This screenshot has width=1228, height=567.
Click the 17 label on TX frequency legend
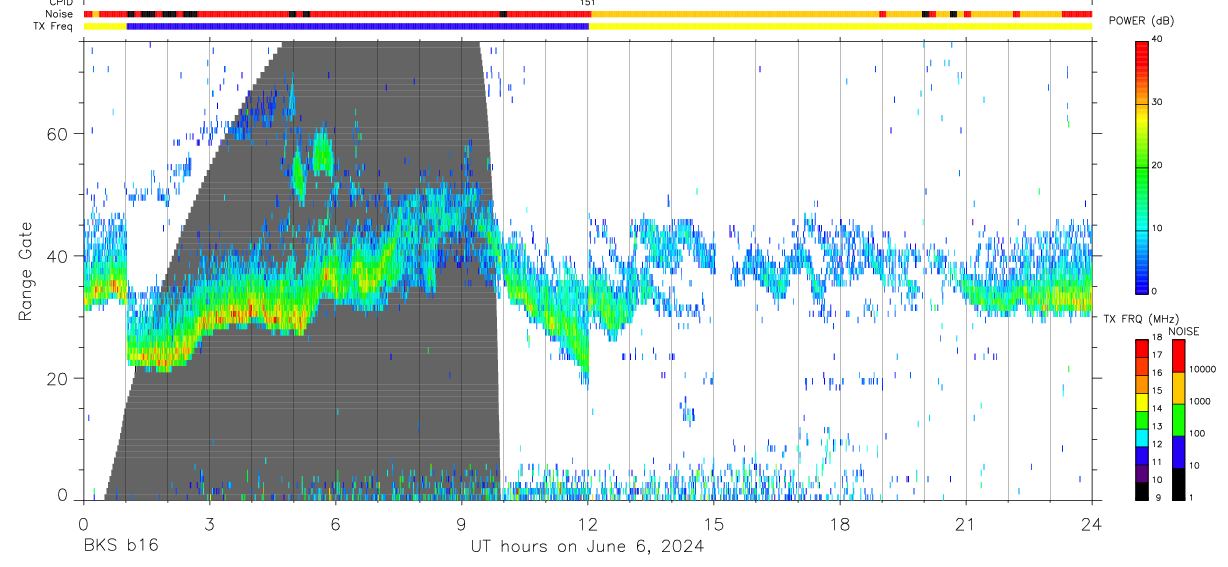[x=1156, y=355]
